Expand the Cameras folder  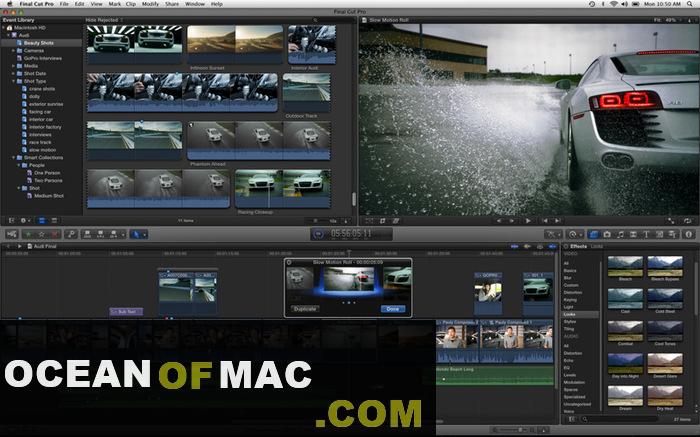14,51
